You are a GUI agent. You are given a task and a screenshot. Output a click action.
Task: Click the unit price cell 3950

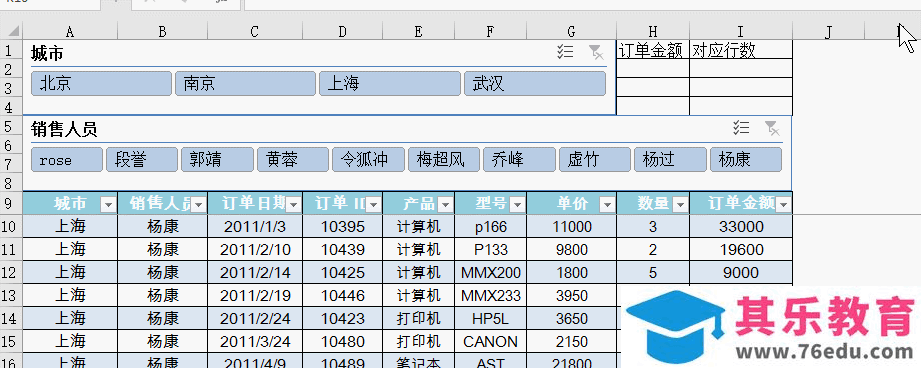[x=572, y=295]
